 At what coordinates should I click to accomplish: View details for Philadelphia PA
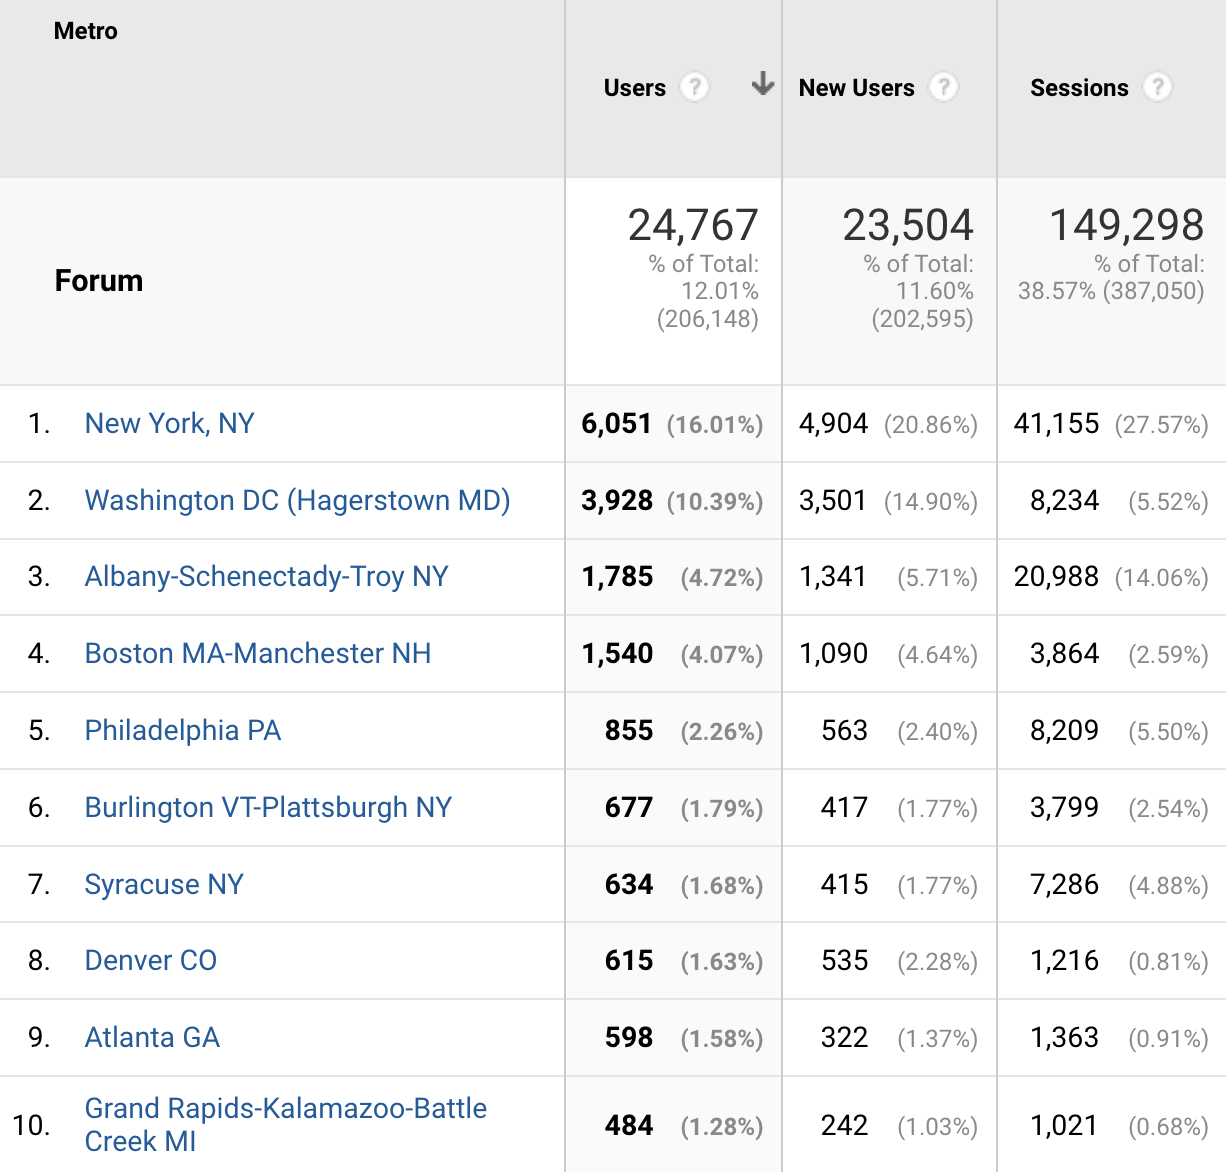point(182,731)
